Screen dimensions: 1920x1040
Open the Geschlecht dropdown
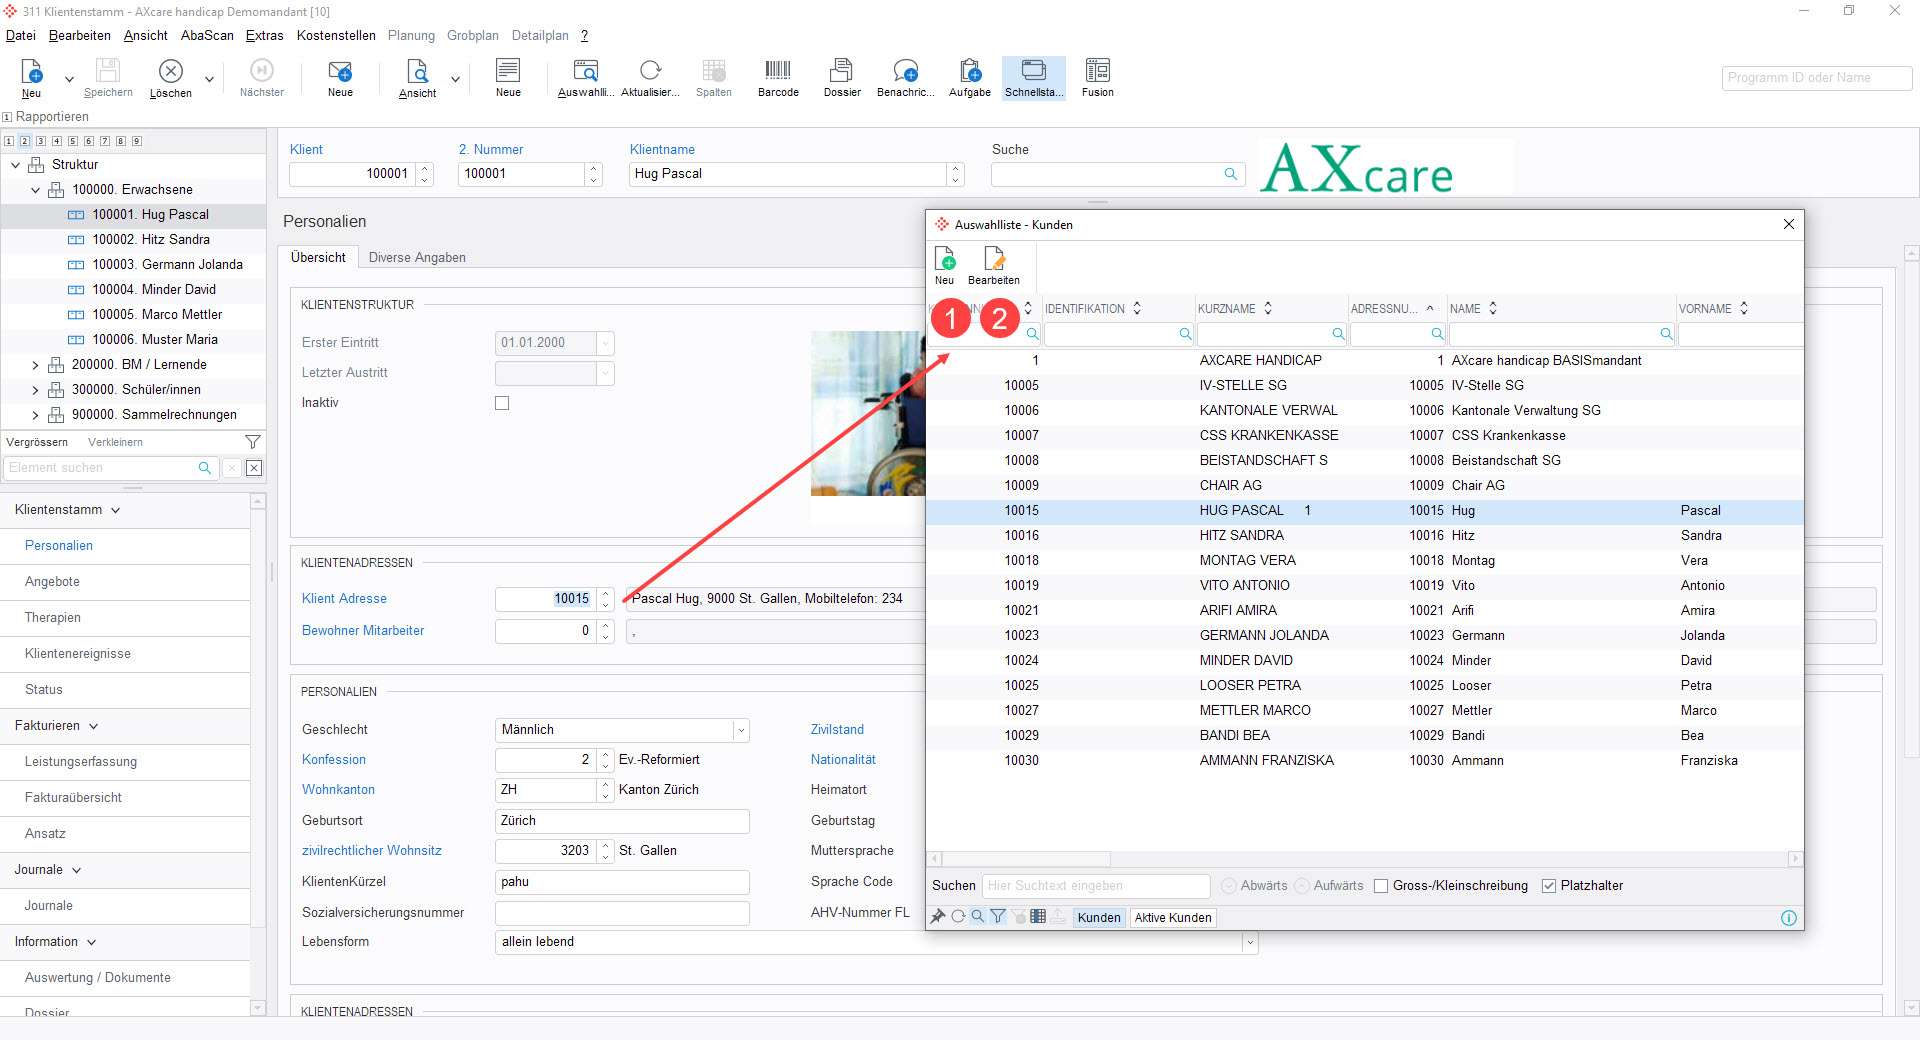[741, 730]
